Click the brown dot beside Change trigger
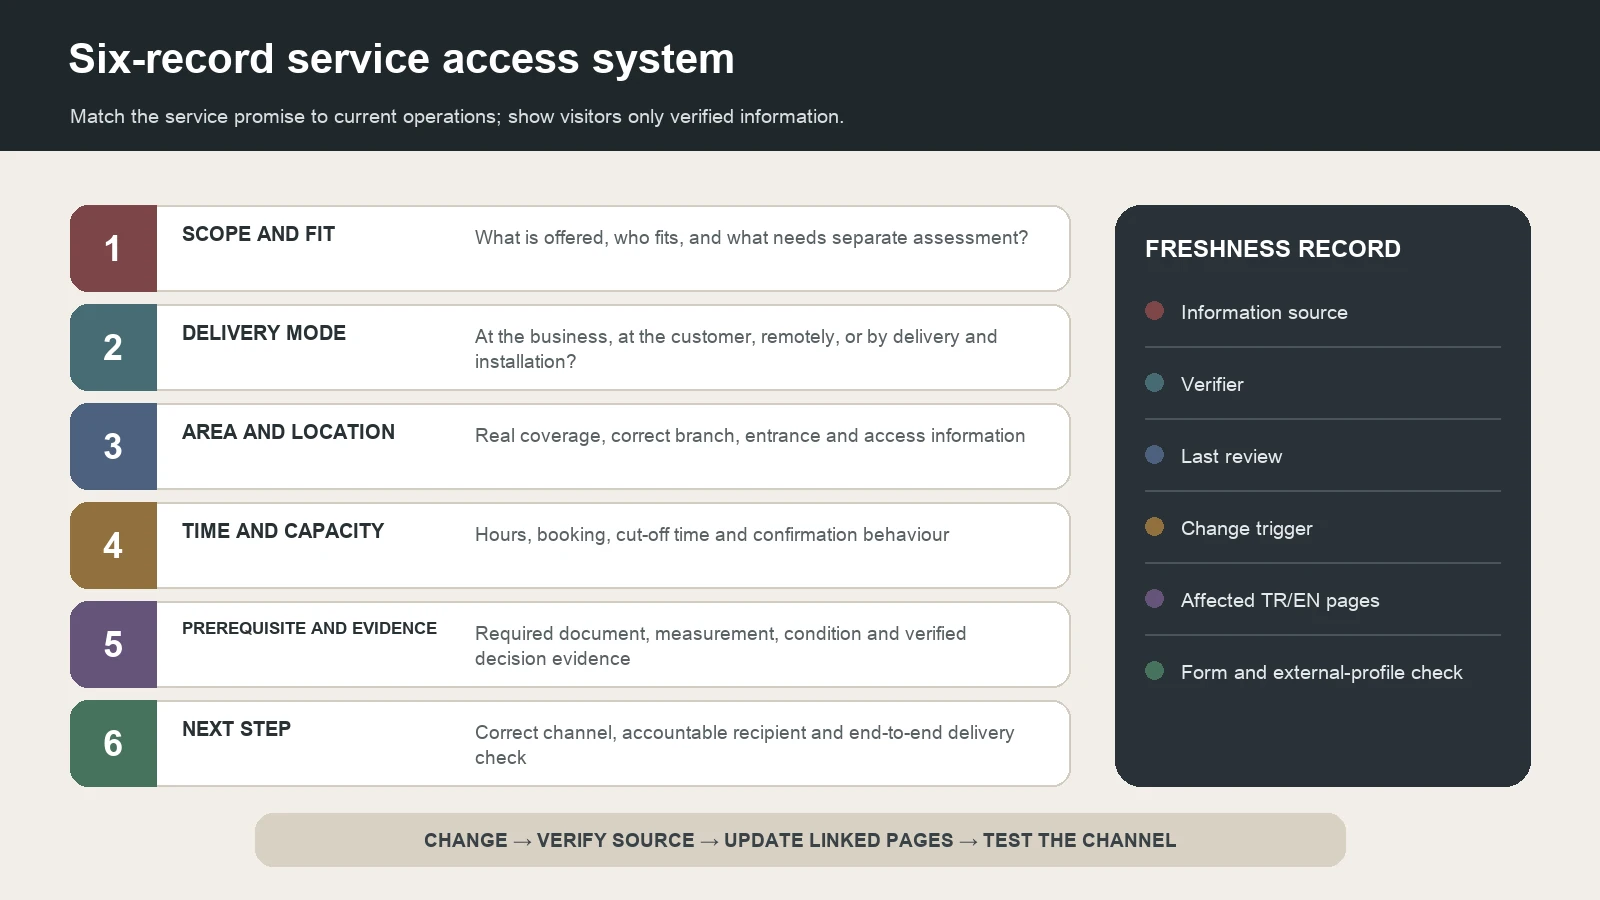1600x900 pixels. click(1154, 527)
